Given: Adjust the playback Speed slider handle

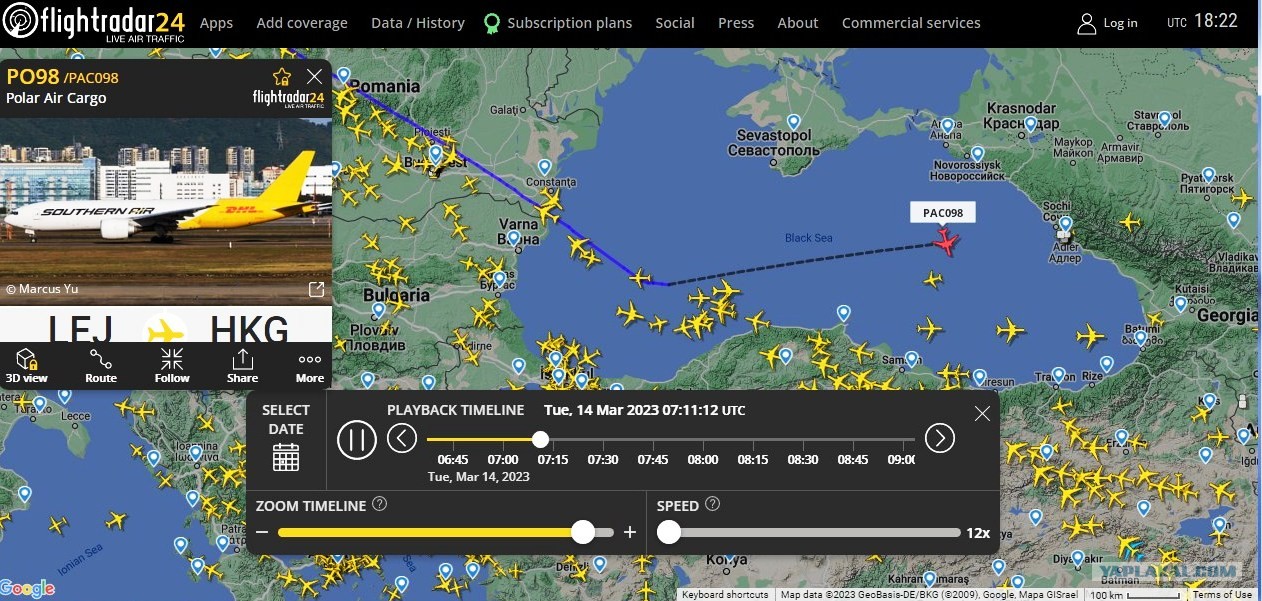Looking at the screenshot, I should [669, 533].
